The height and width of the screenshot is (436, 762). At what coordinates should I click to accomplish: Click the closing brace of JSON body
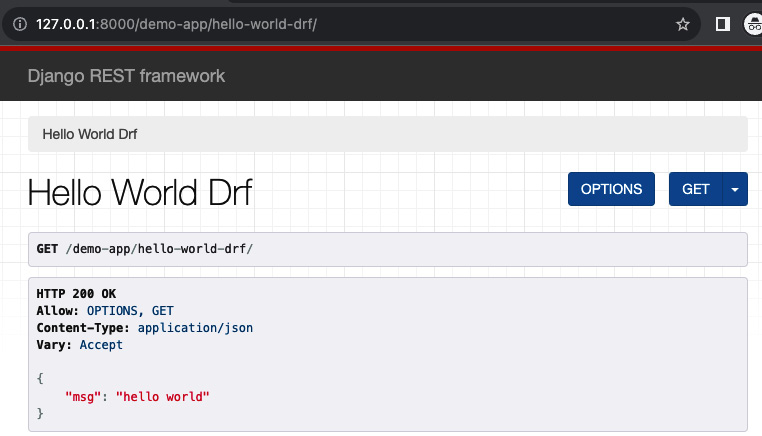(40, 413)
